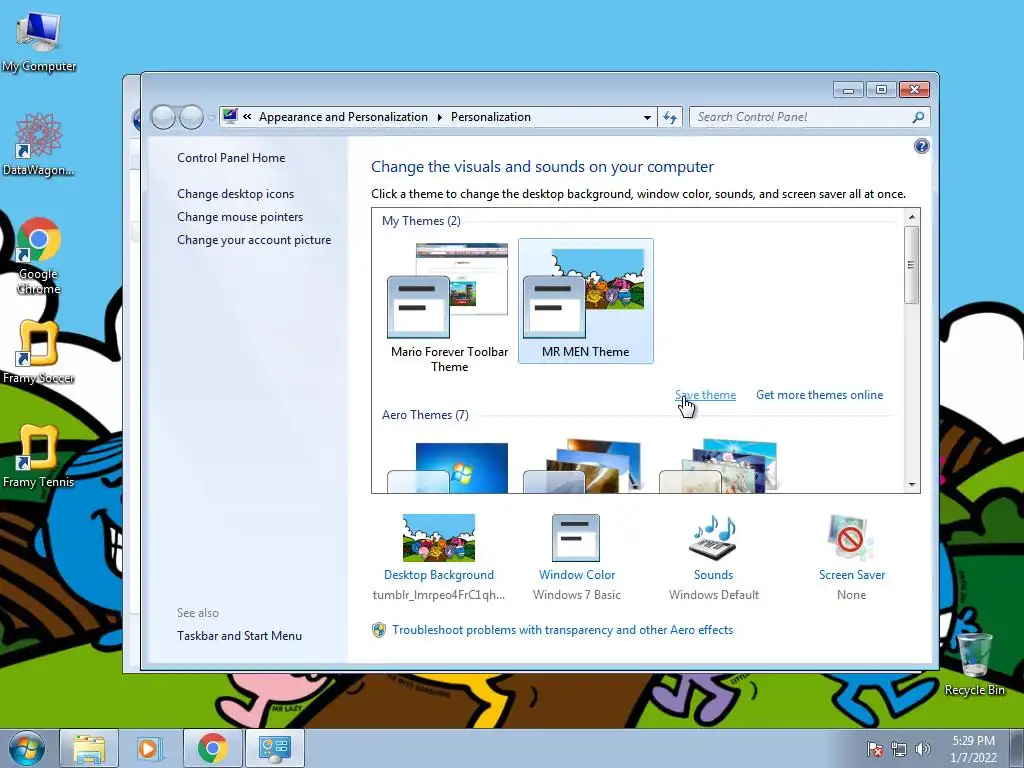Open Desktop Background settings icon

pos(439,537)
